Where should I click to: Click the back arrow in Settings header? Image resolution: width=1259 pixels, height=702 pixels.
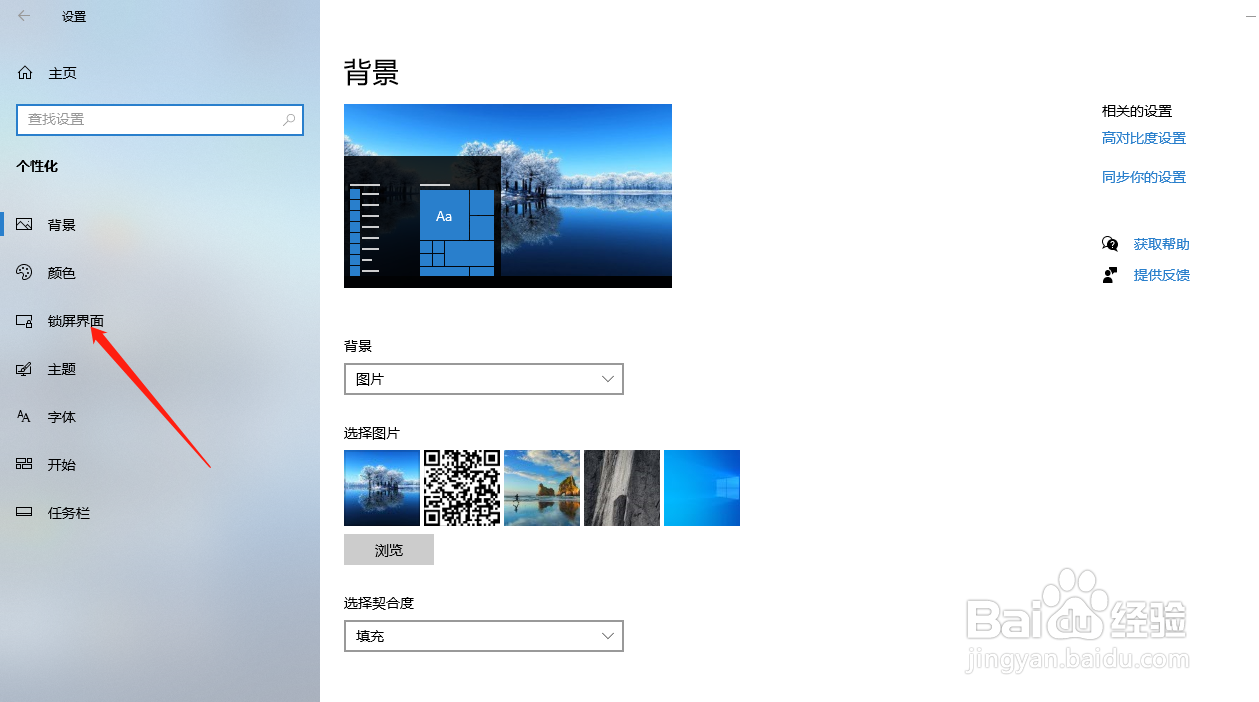pos(24,16)
